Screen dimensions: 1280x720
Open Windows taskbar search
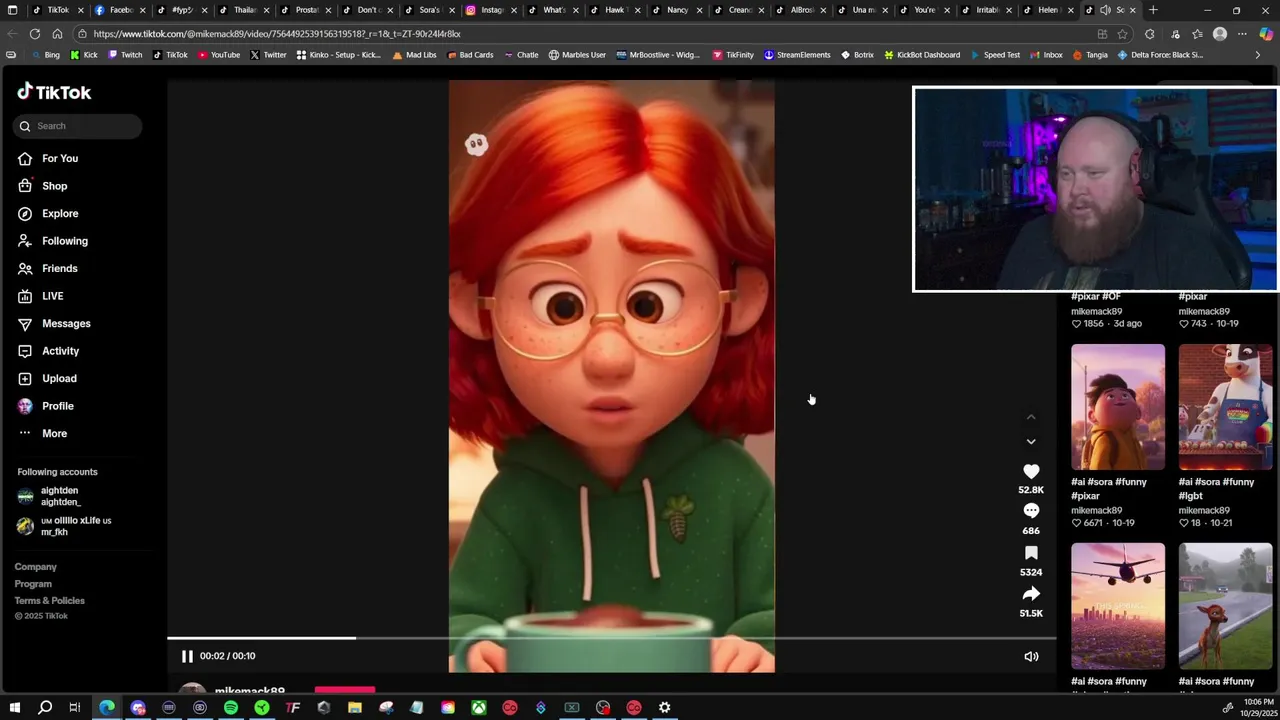click(x=45, y=708)
